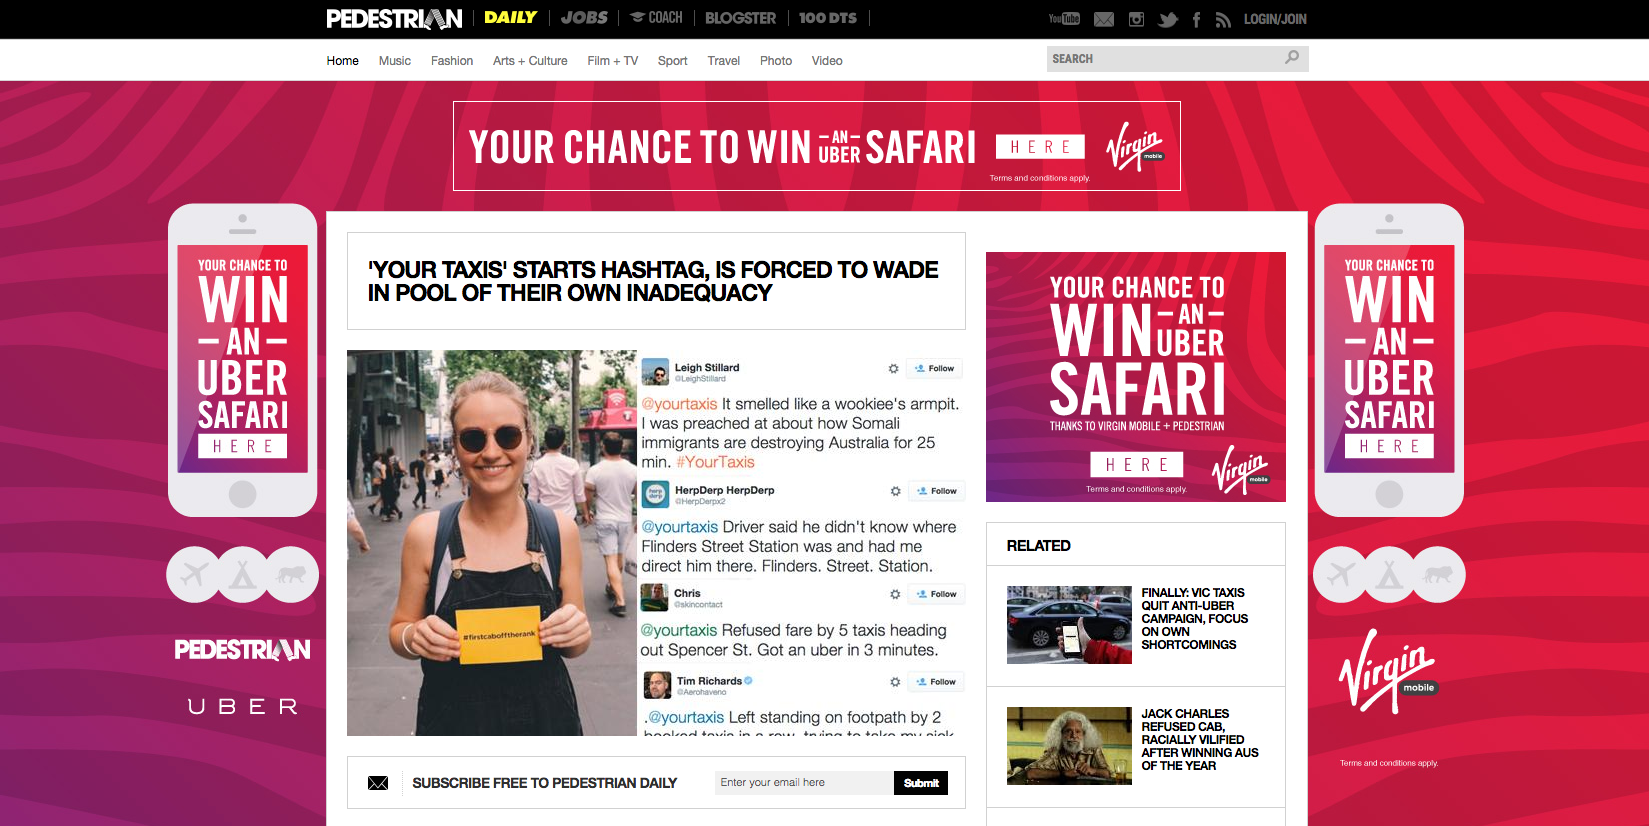Open the Twitter bird icon in header

tap(1167, 19)
